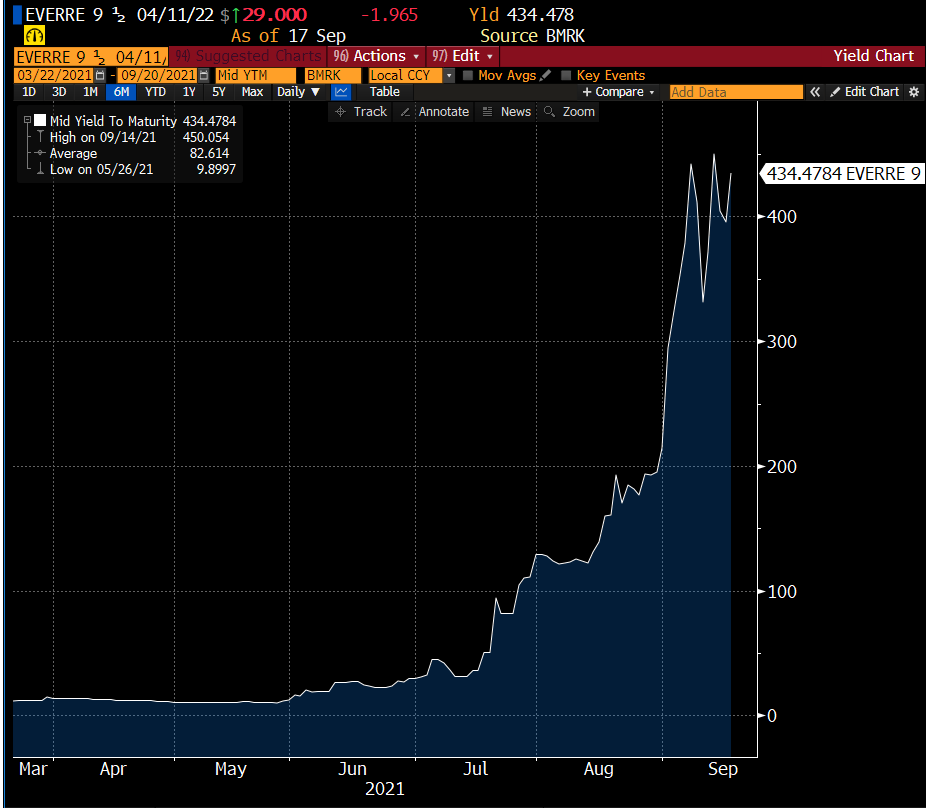Select the 1Y time range
926x808 pixels.
tap(189, 92)
